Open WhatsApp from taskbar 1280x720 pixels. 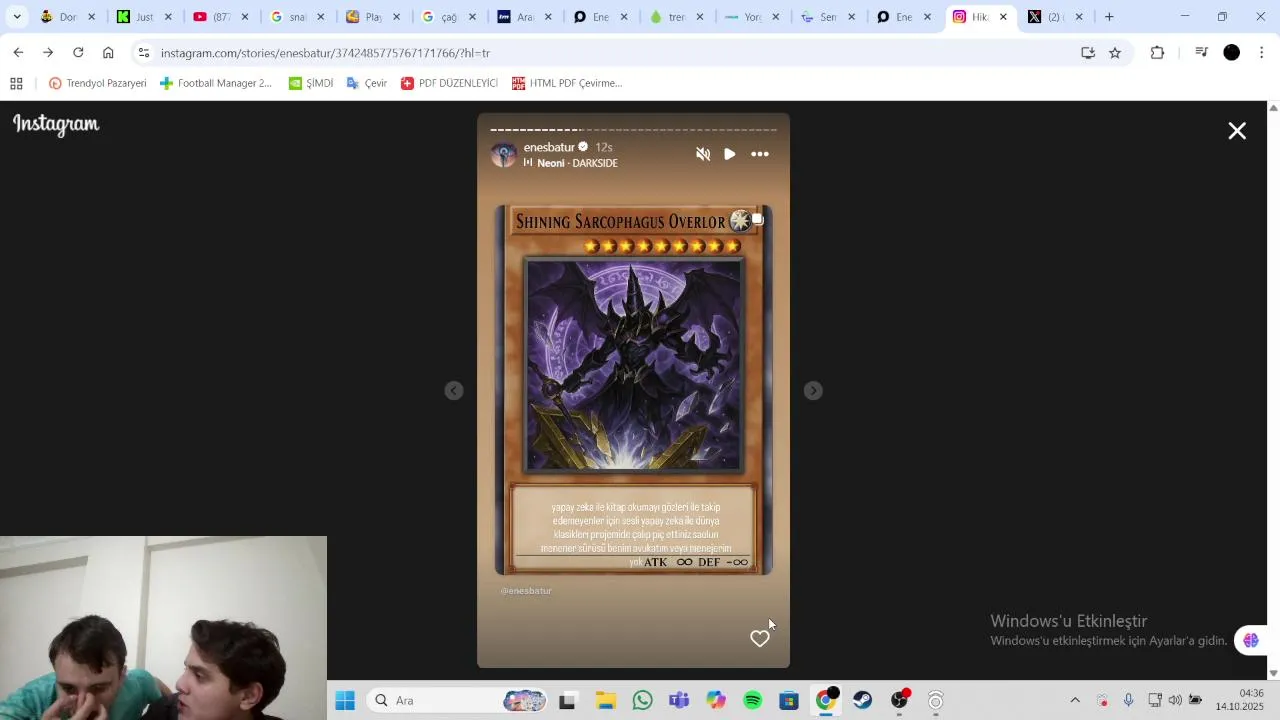click(x=642, y=701)
